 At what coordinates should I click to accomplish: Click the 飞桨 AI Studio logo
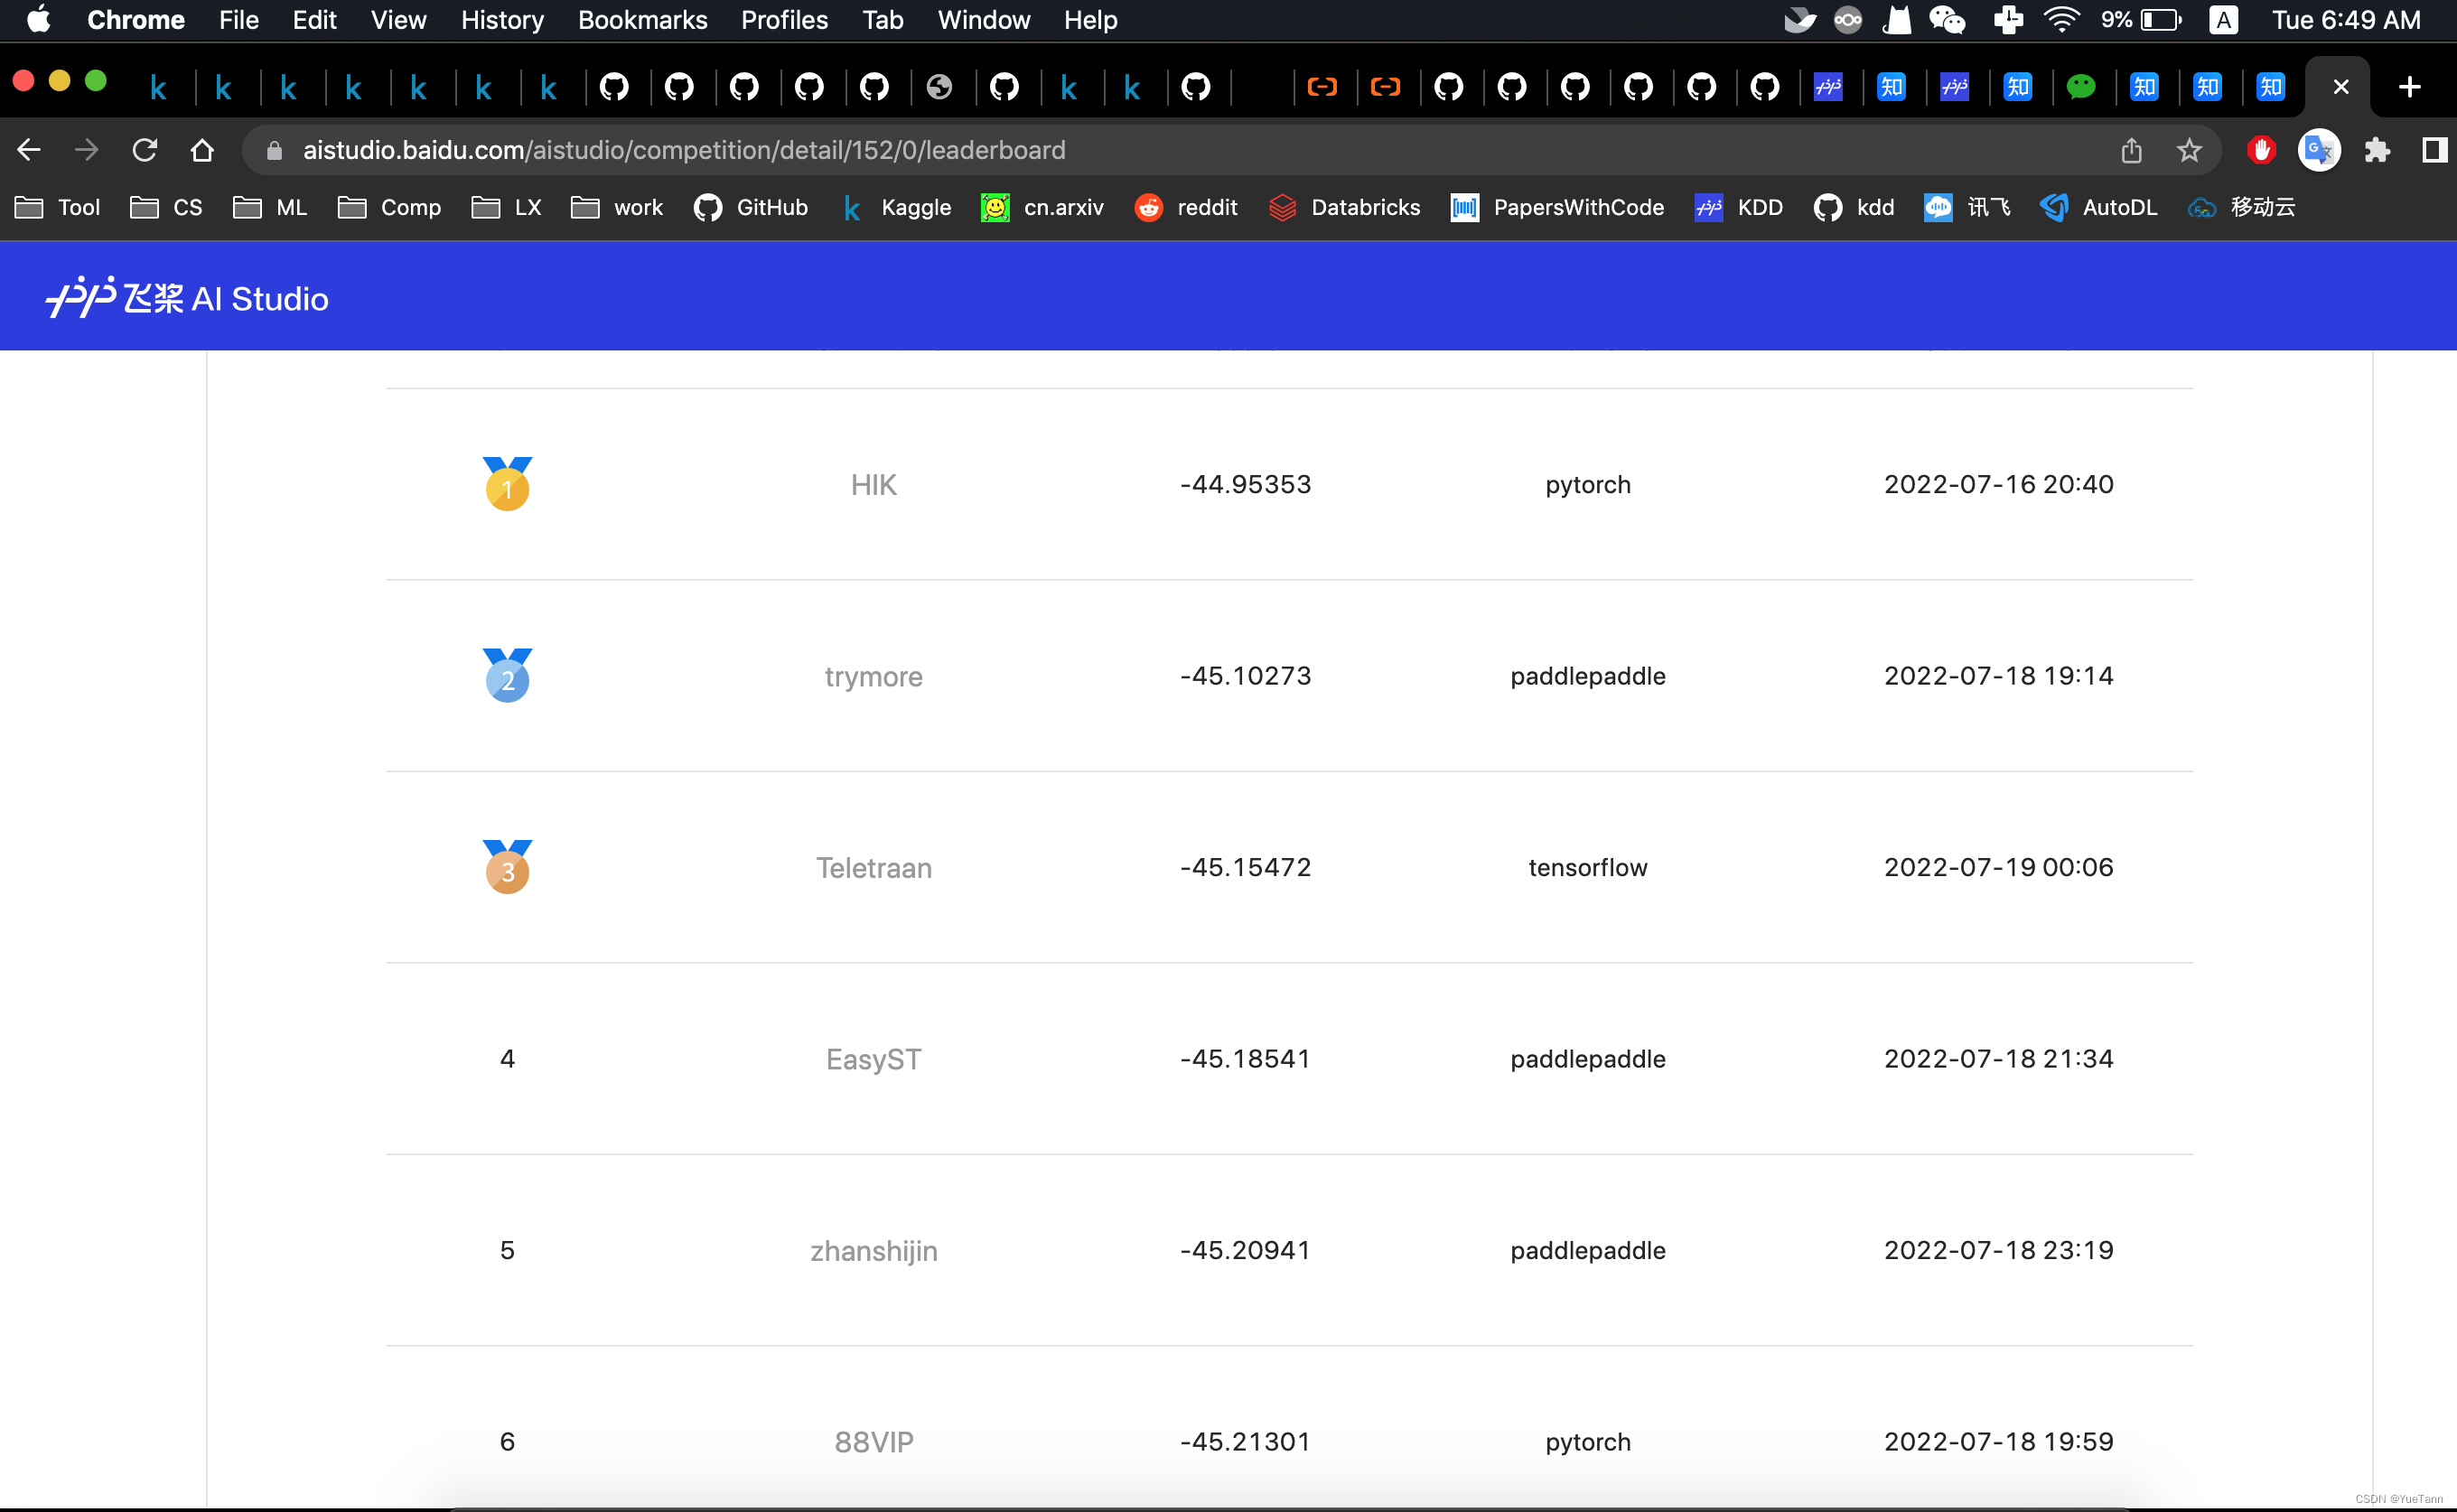tap(186, 296)
